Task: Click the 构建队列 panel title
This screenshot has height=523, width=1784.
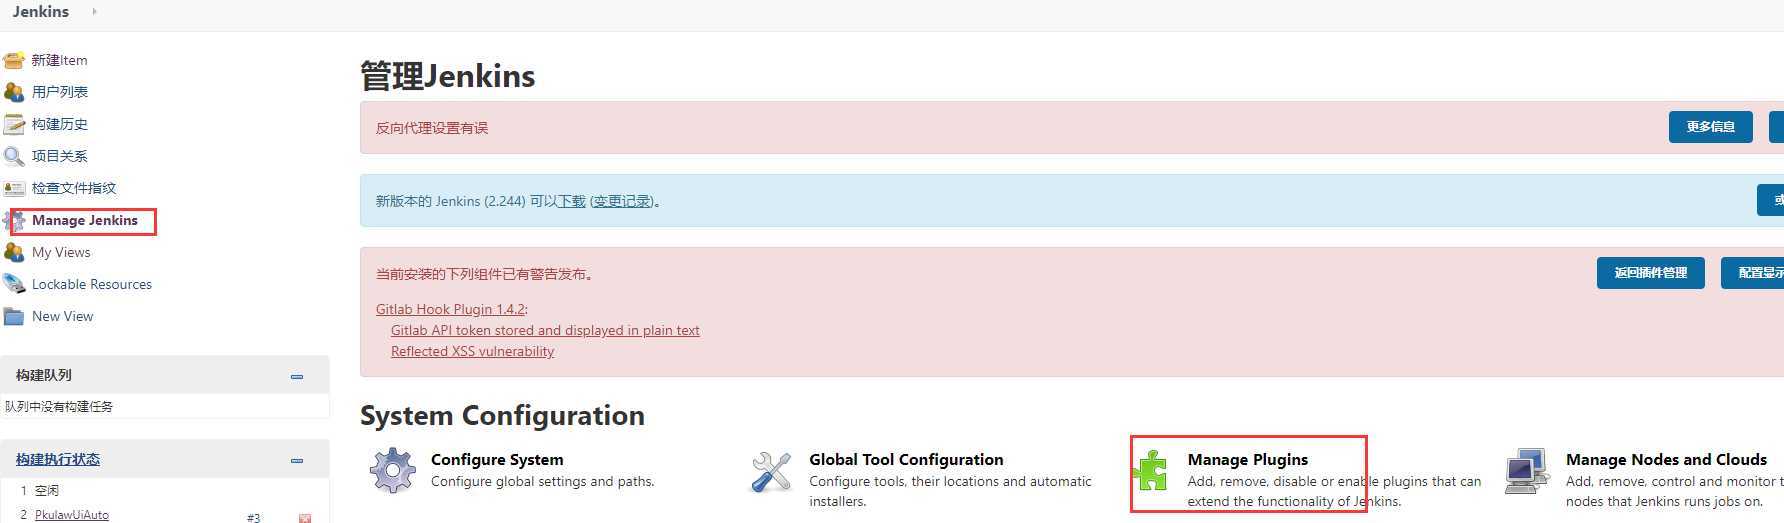Action: pyautogui.click(x=44, y=375)
